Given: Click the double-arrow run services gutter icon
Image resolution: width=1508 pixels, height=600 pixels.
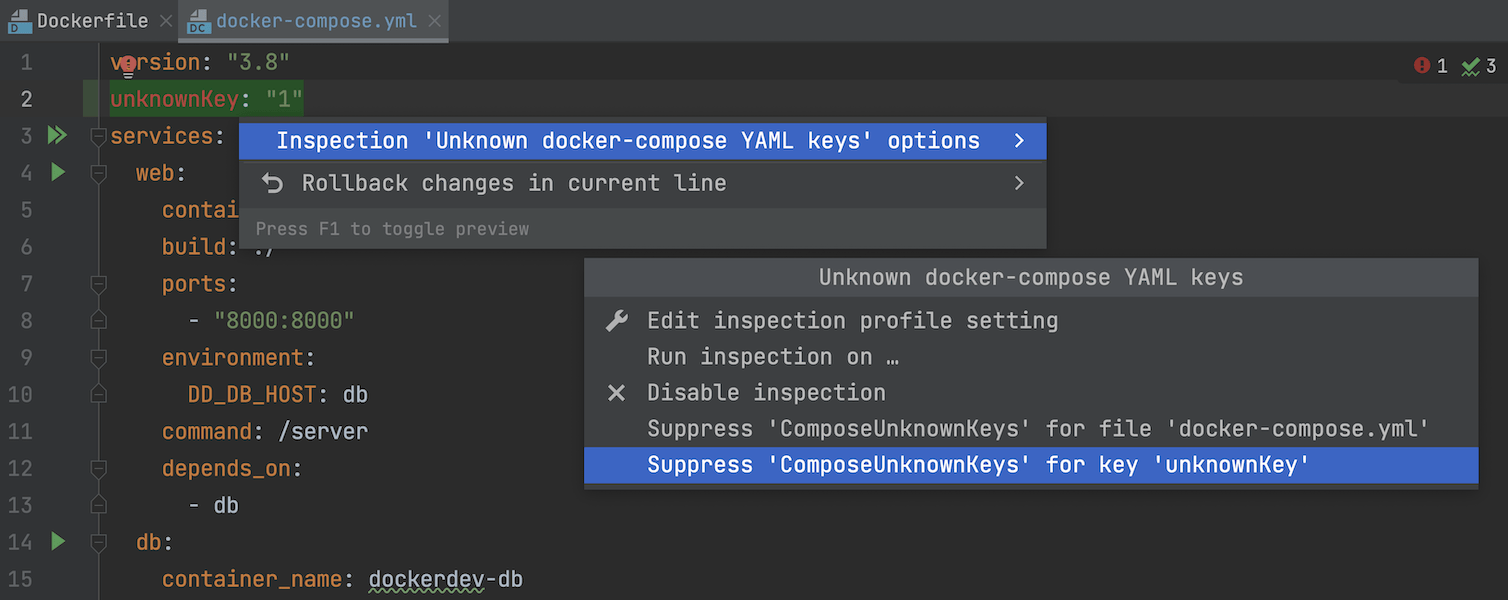Looking at the screenshot, I should tap(57, 135).
